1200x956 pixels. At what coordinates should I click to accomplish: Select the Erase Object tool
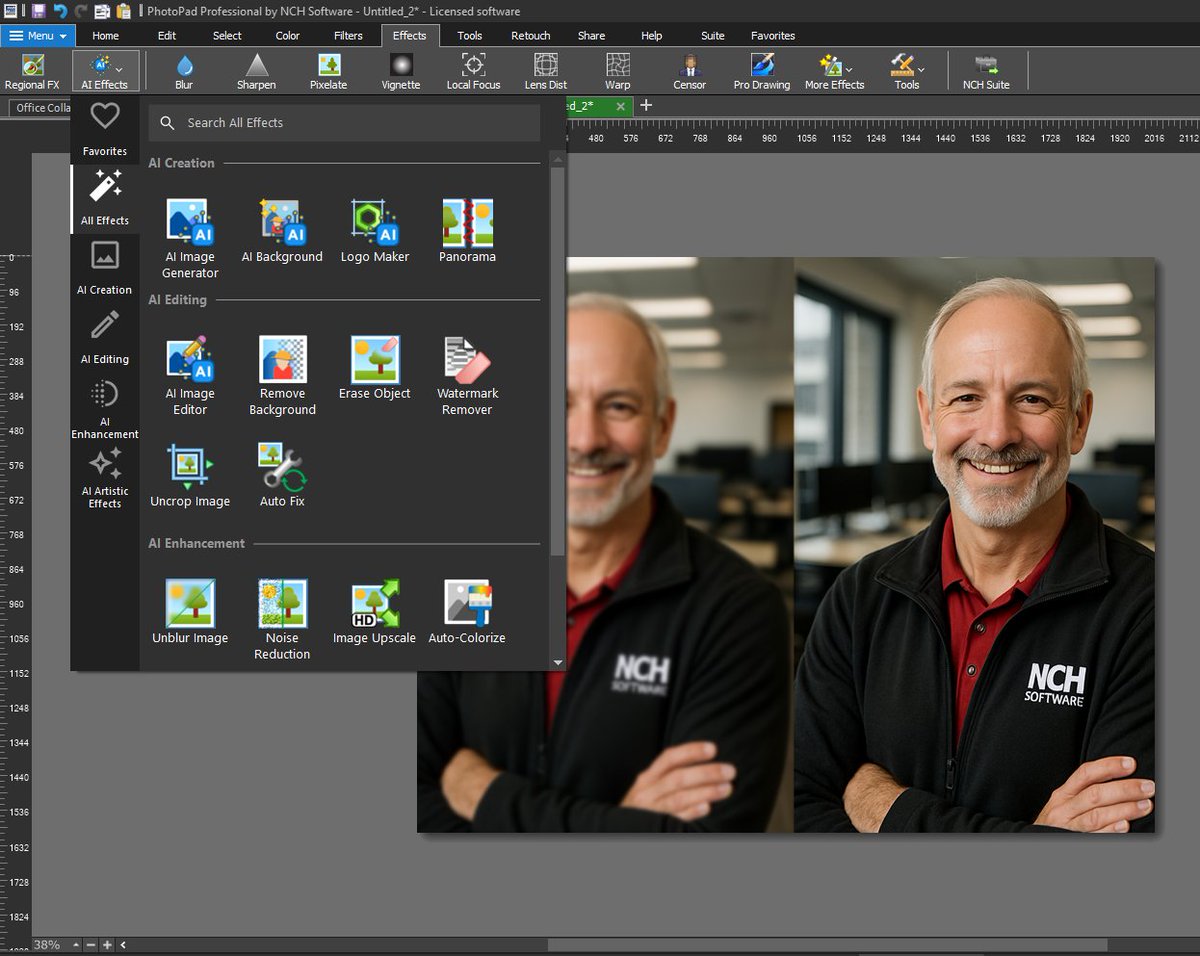pos(374,365)
